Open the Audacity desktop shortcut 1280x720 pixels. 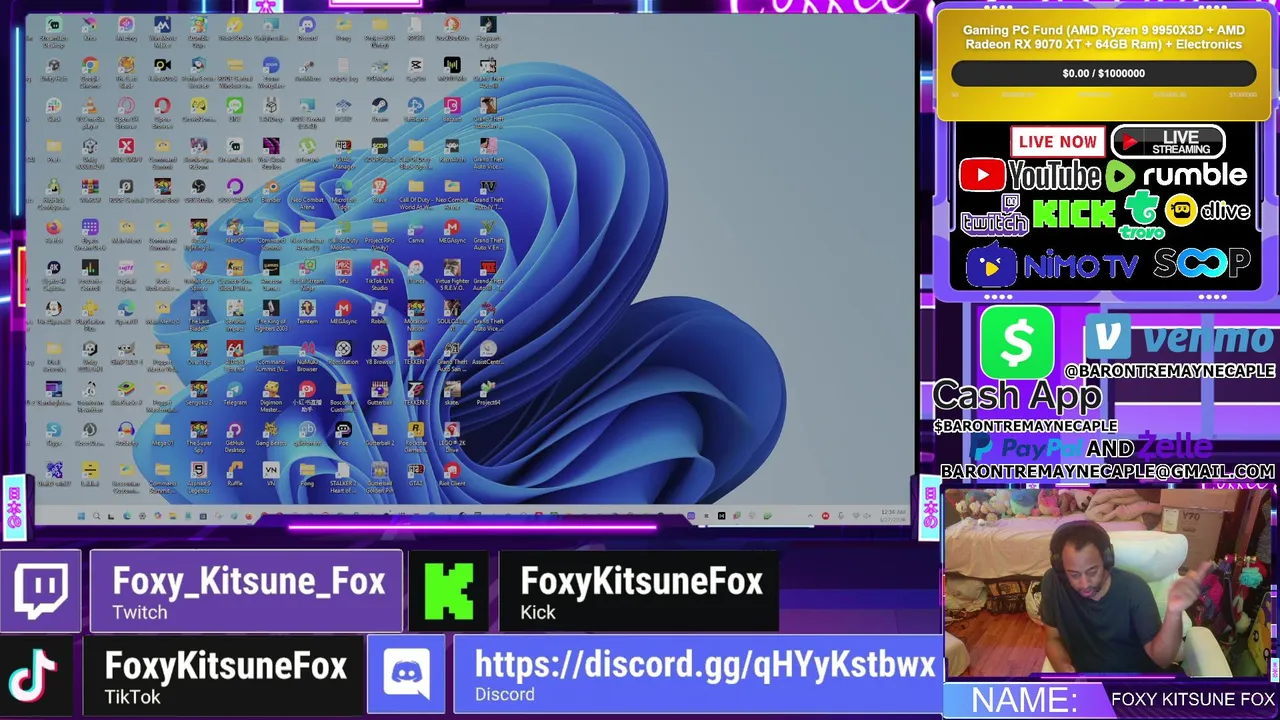click(126, 430)
